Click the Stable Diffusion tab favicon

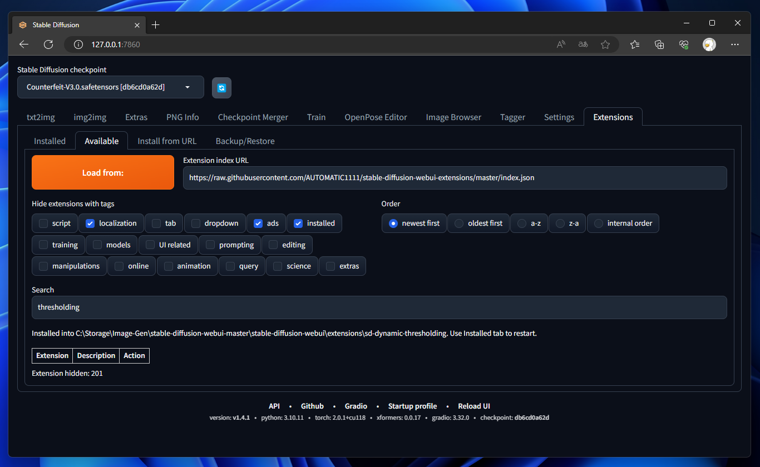pos(23,25)
